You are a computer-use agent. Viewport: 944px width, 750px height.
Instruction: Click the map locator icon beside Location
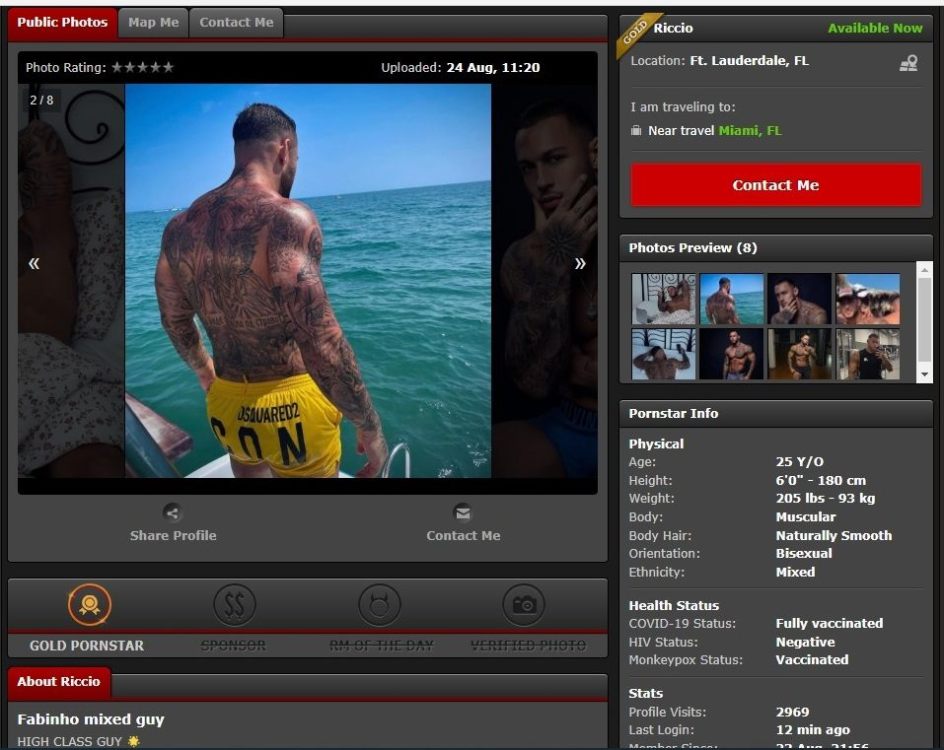pyautogui.click(x=908, y=63)
